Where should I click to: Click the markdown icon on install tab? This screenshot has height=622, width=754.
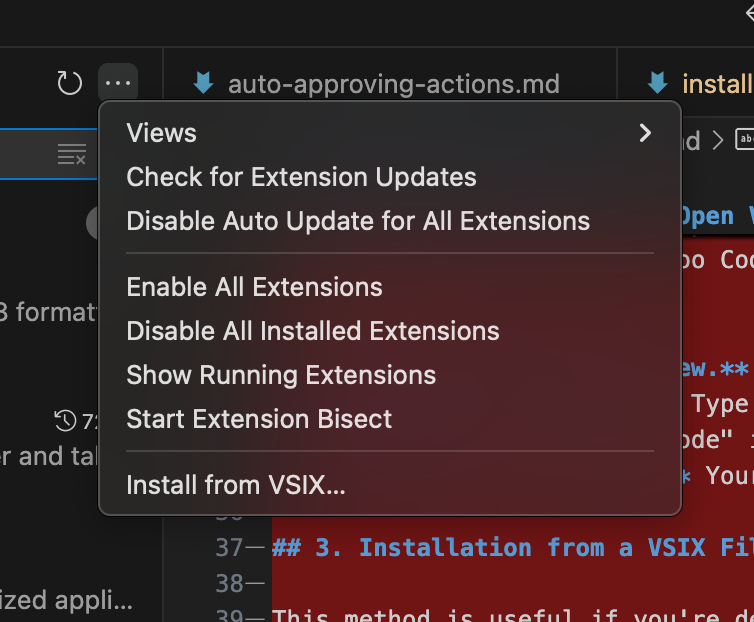[657, 83]
